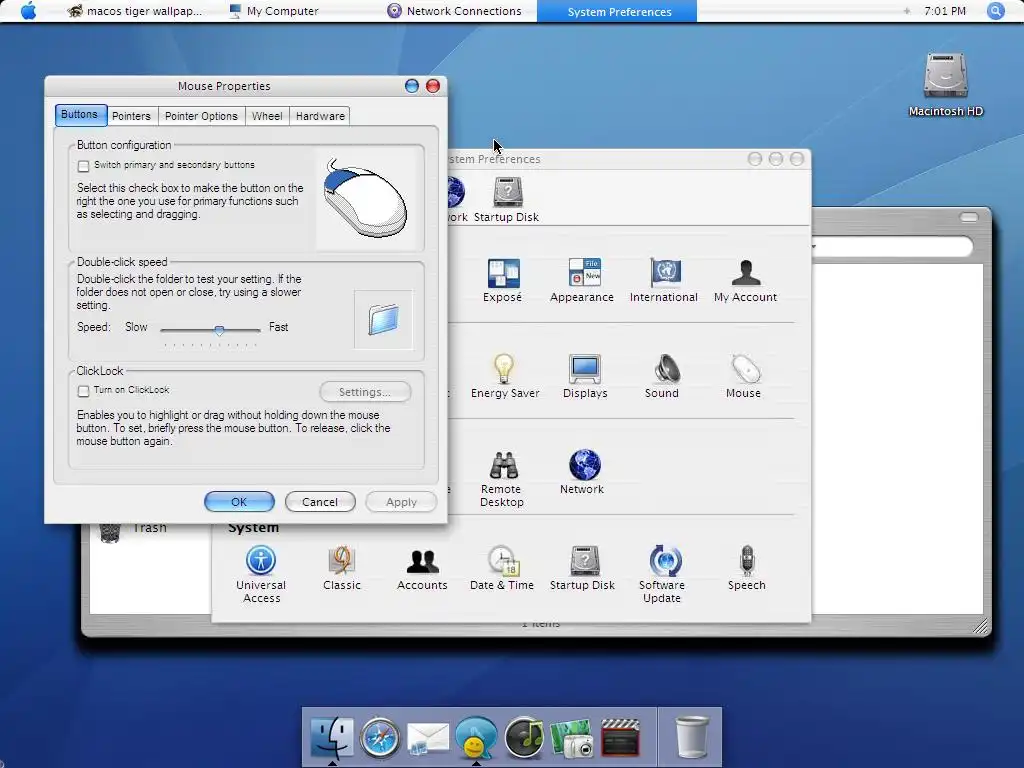Screen dimensions: 1024x768
Task: Switch to the Hardware tab
Action: click(320, 116)
